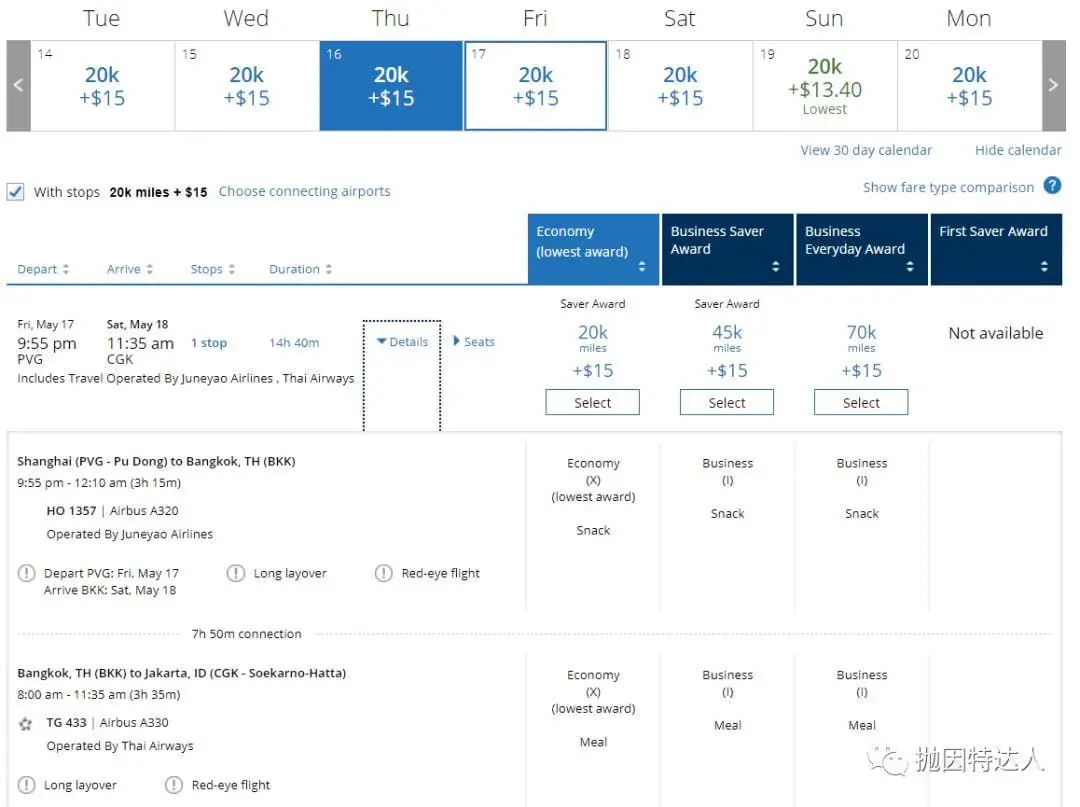Switch to First Saver Award tab
This screenshot has width=1080, height=807.
tap(996, 249)
